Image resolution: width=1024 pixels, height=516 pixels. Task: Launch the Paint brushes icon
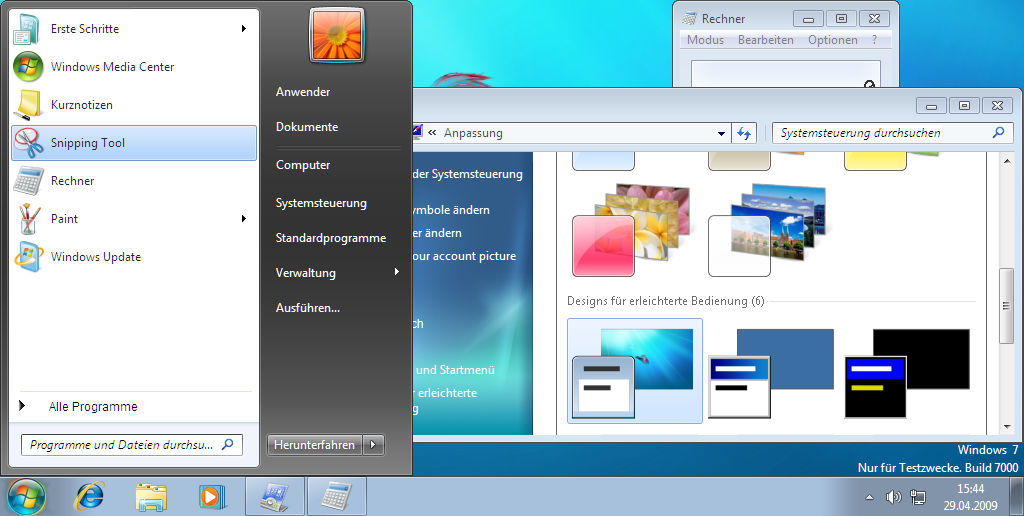pos(28,218)
